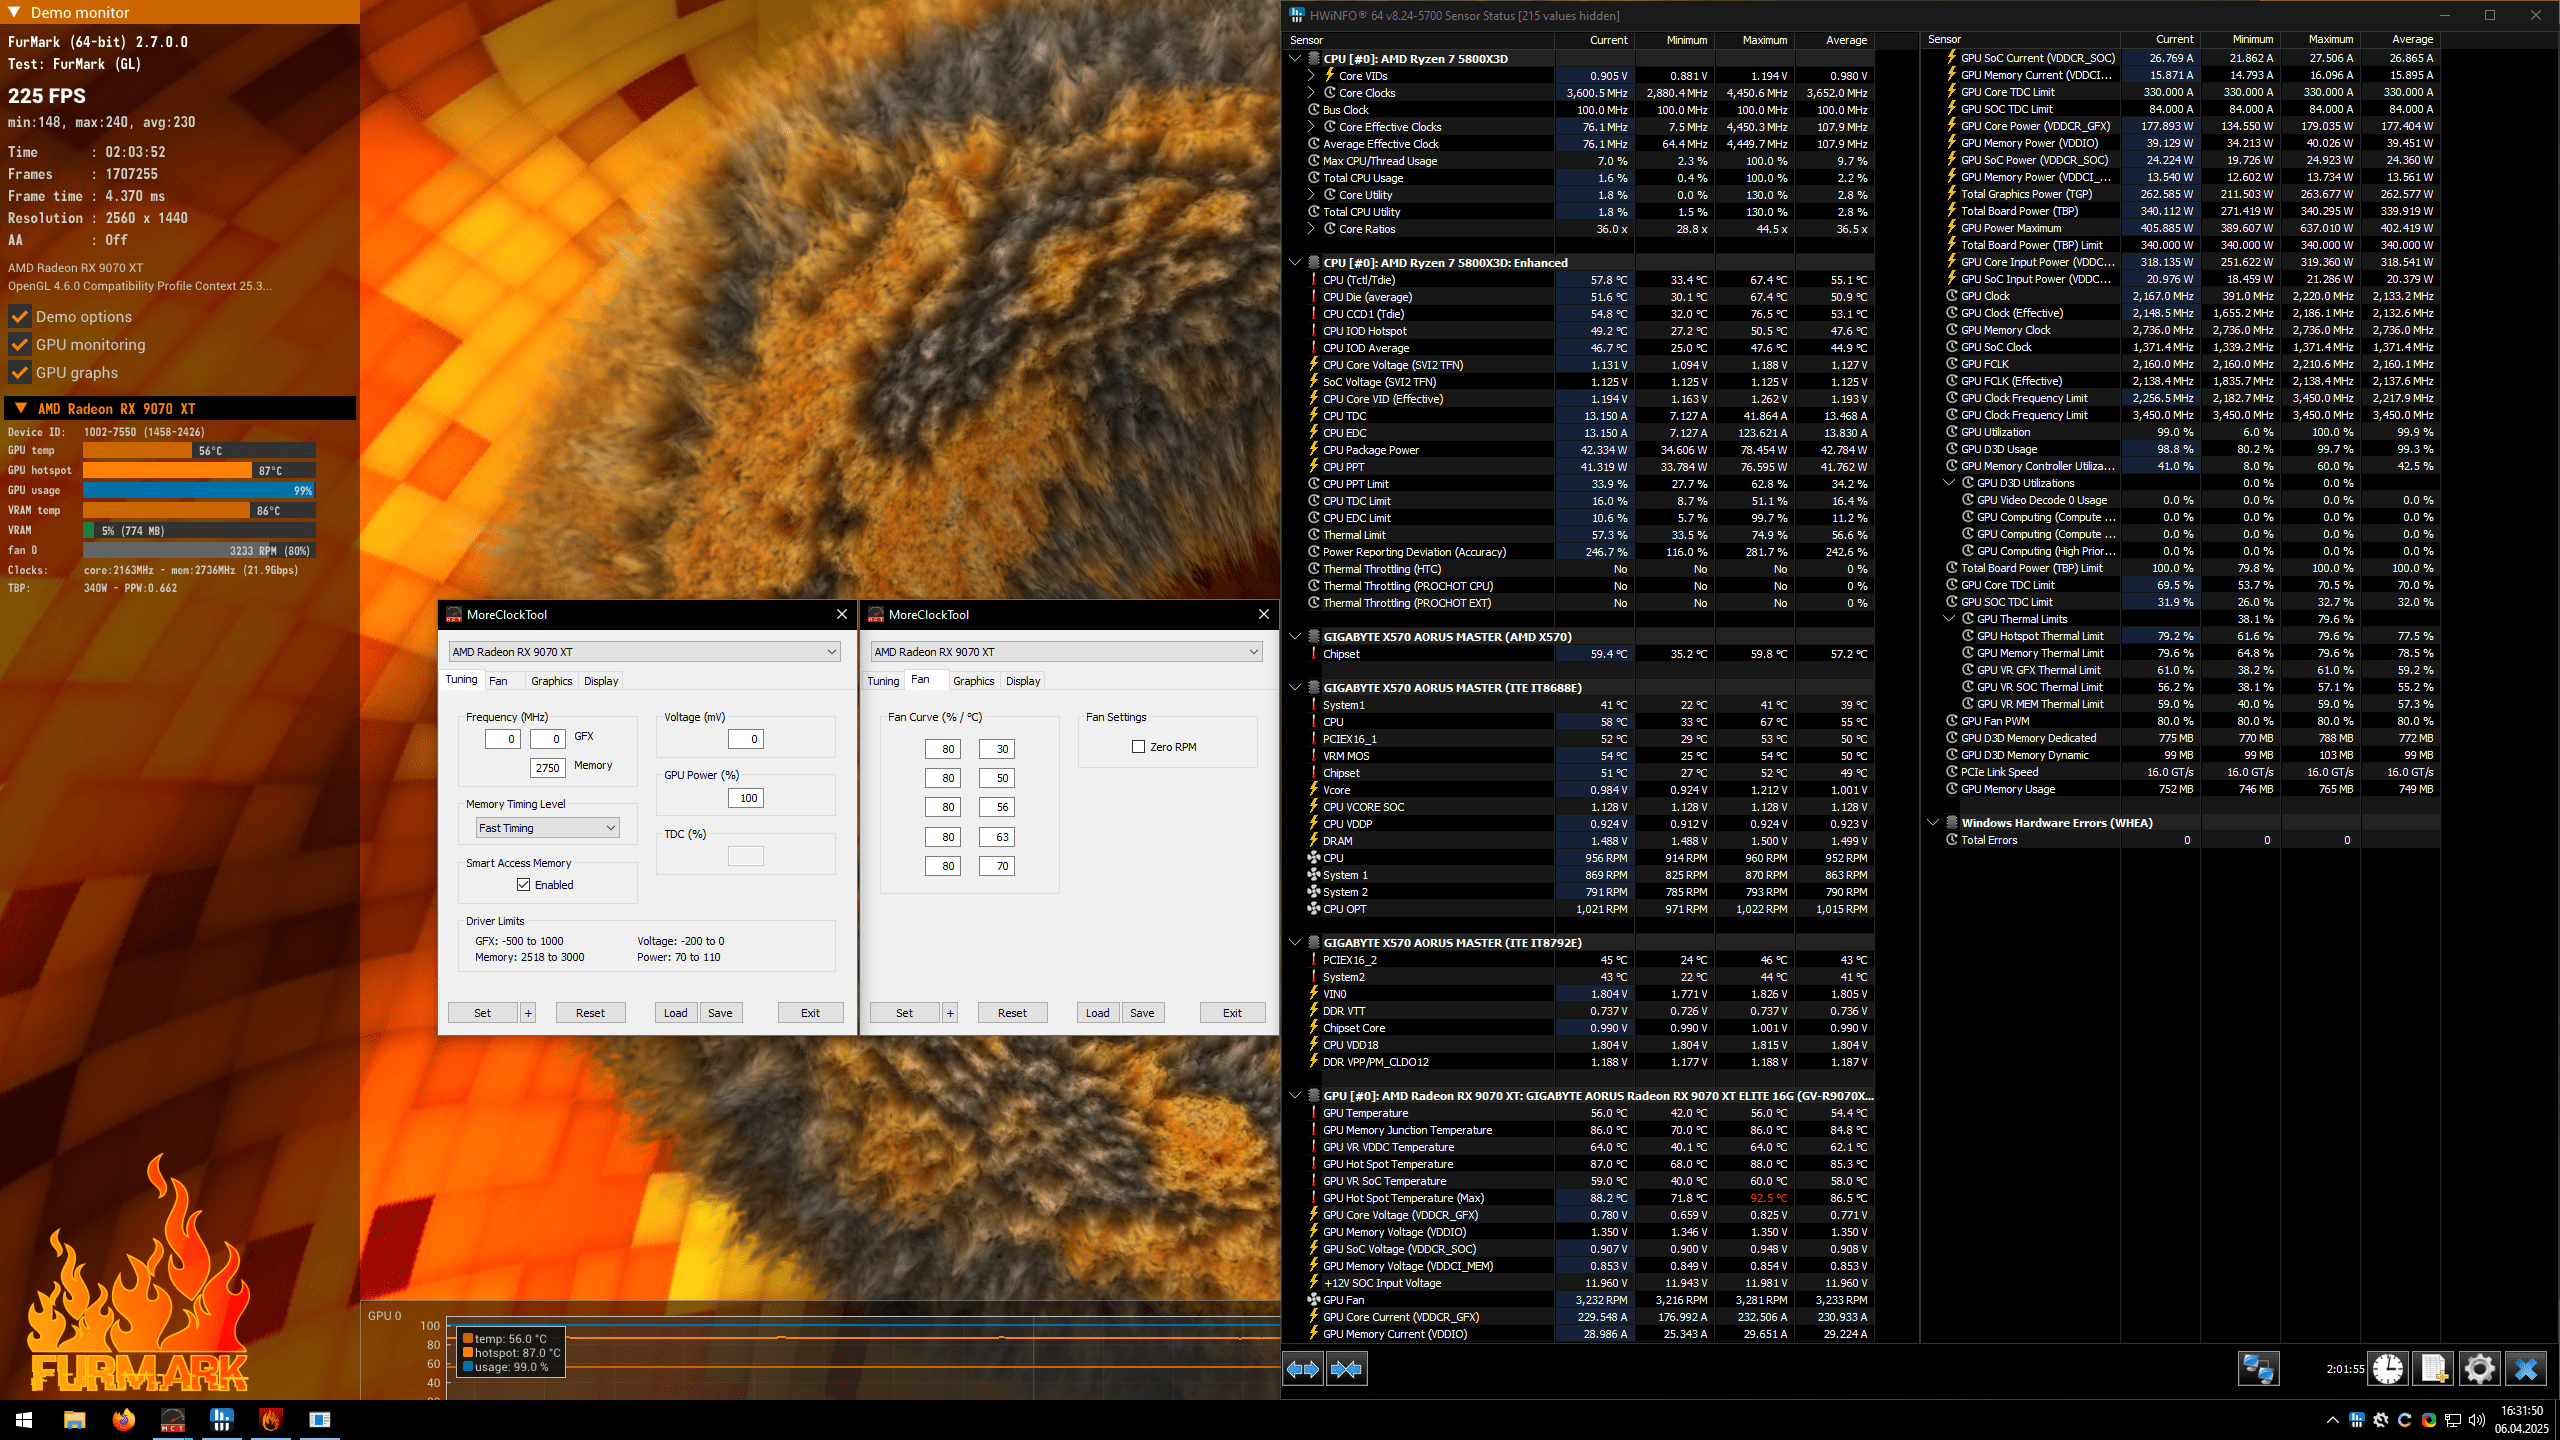Viewport: 2560px width, 1440px height.
Task: Start logging with the log file icon
Action: [2433, 1369]
